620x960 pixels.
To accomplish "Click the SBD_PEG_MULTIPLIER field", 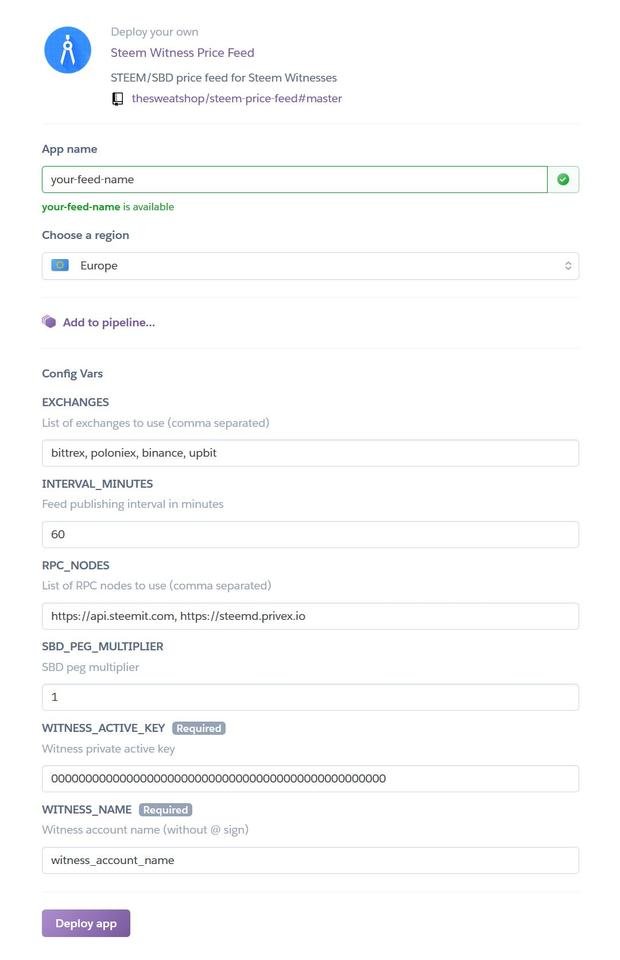I will 310,697.
